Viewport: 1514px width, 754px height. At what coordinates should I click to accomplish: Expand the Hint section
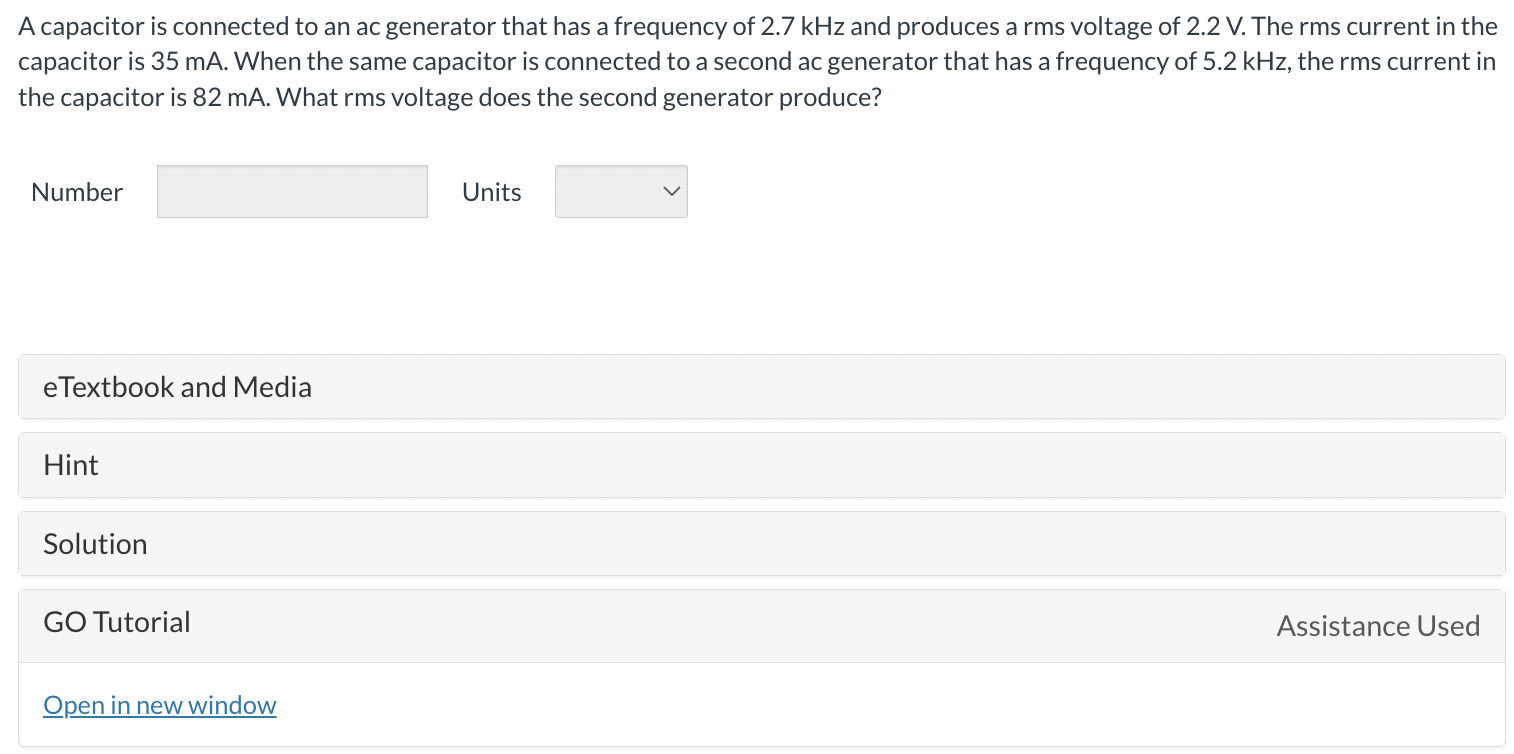(x=761, y=465)
